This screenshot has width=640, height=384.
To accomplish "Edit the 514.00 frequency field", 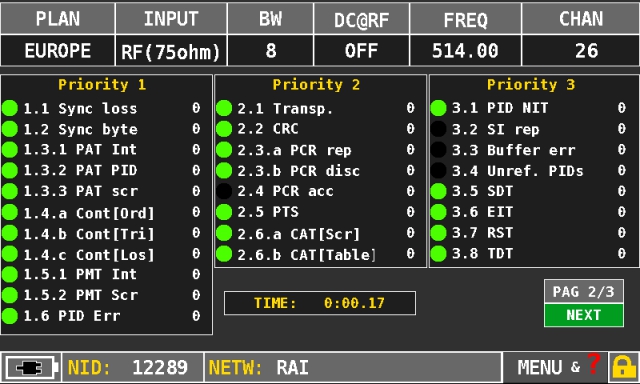I will [465, 51].
